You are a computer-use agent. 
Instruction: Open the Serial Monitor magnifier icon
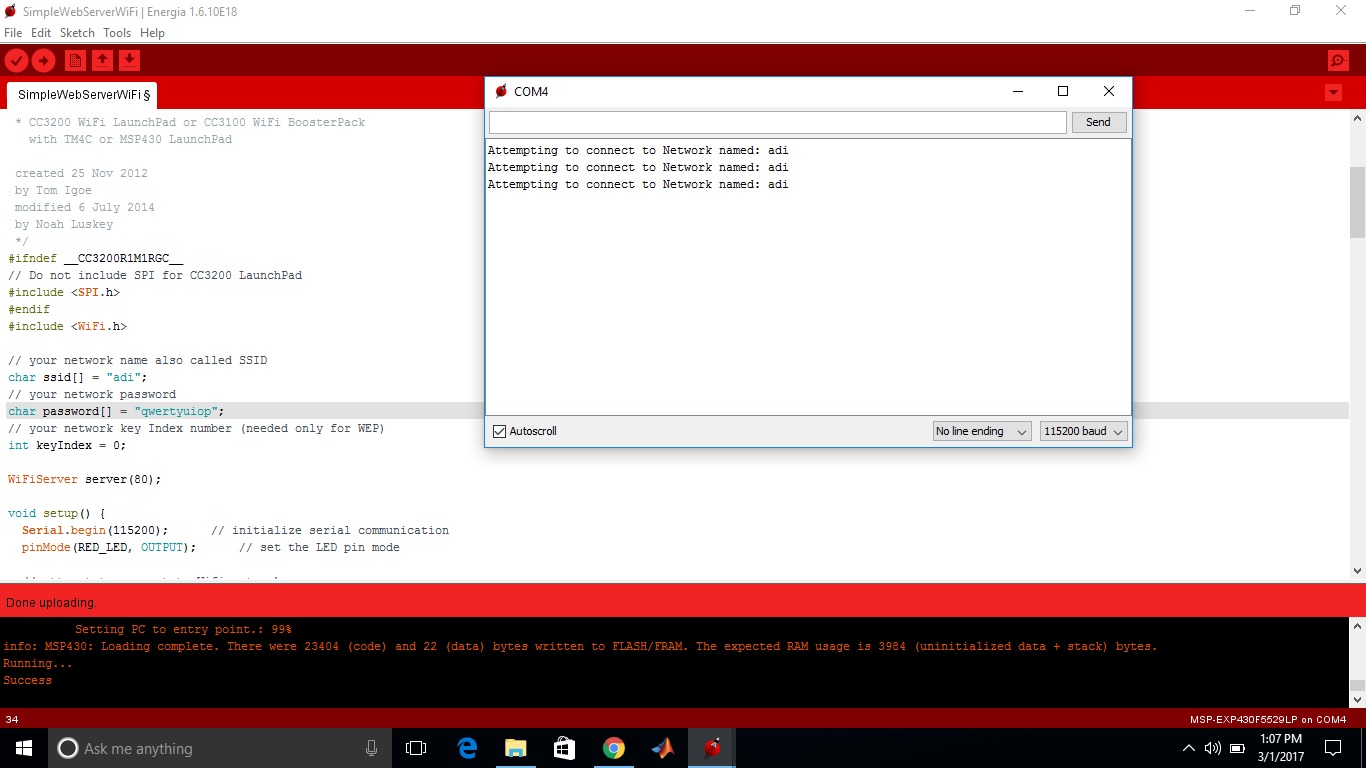click(1338, 61)
